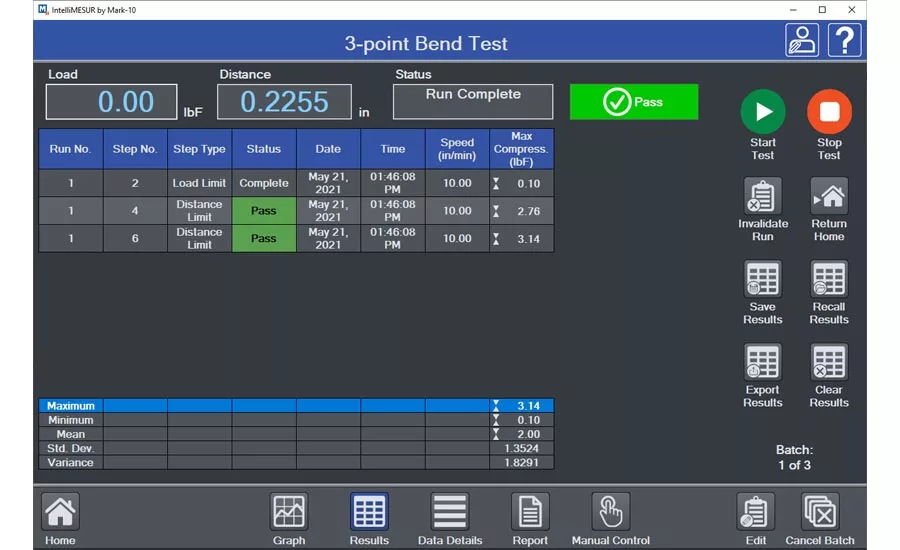
Task: Click the Status column header
Action: pos(264,149)
